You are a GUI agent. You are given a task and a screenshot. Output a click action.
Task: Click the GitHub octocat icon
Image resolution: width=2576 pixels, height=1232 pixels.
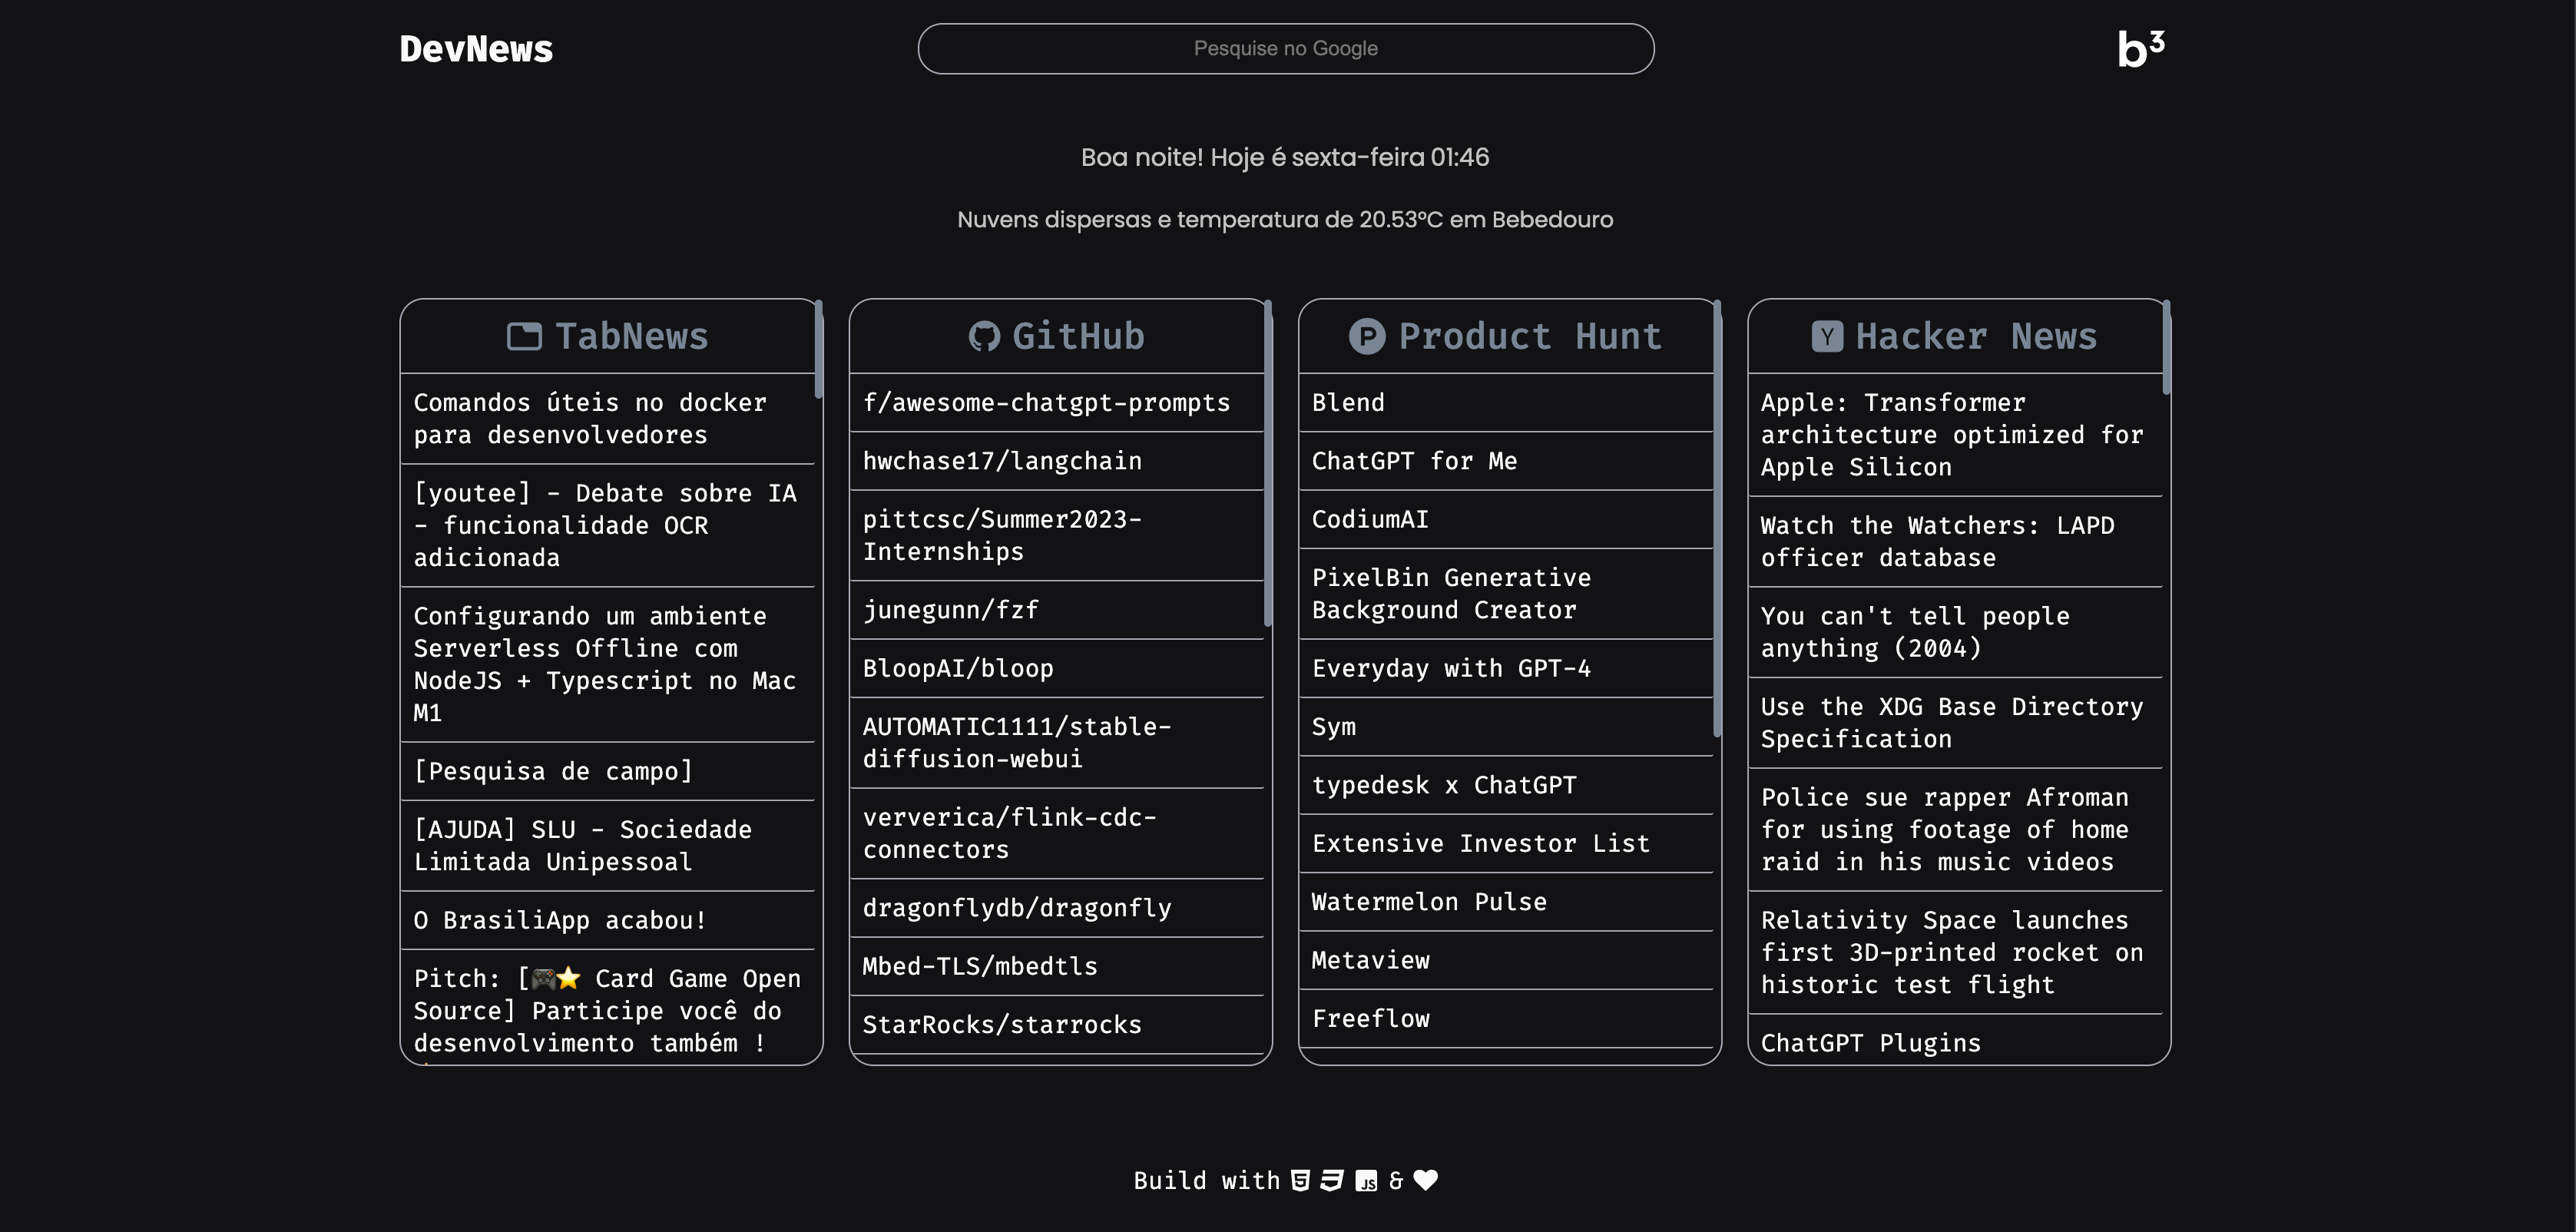[984, 336]
